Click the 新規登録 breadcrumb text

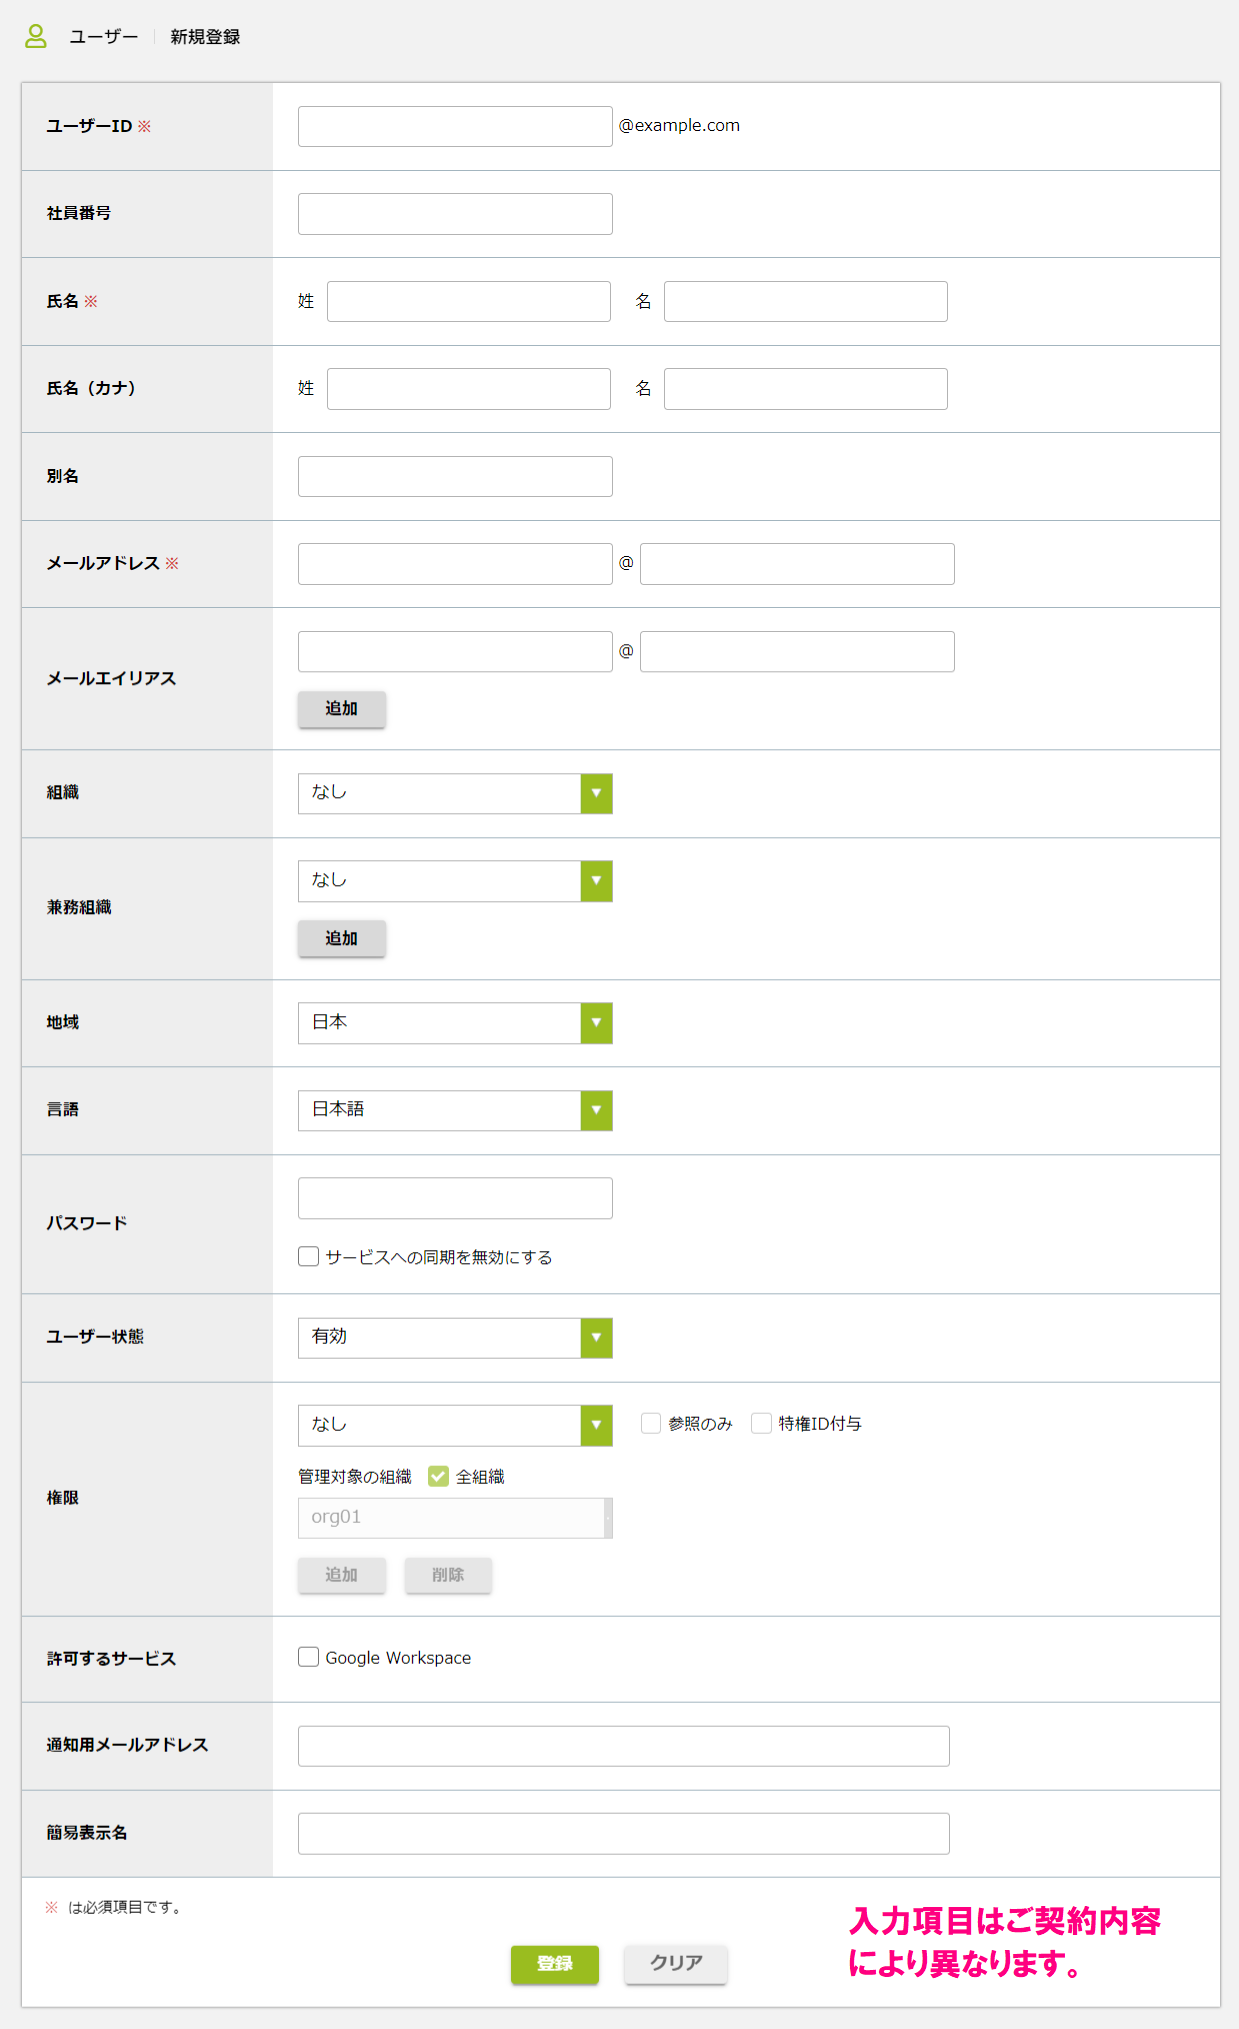click(205, 37)
